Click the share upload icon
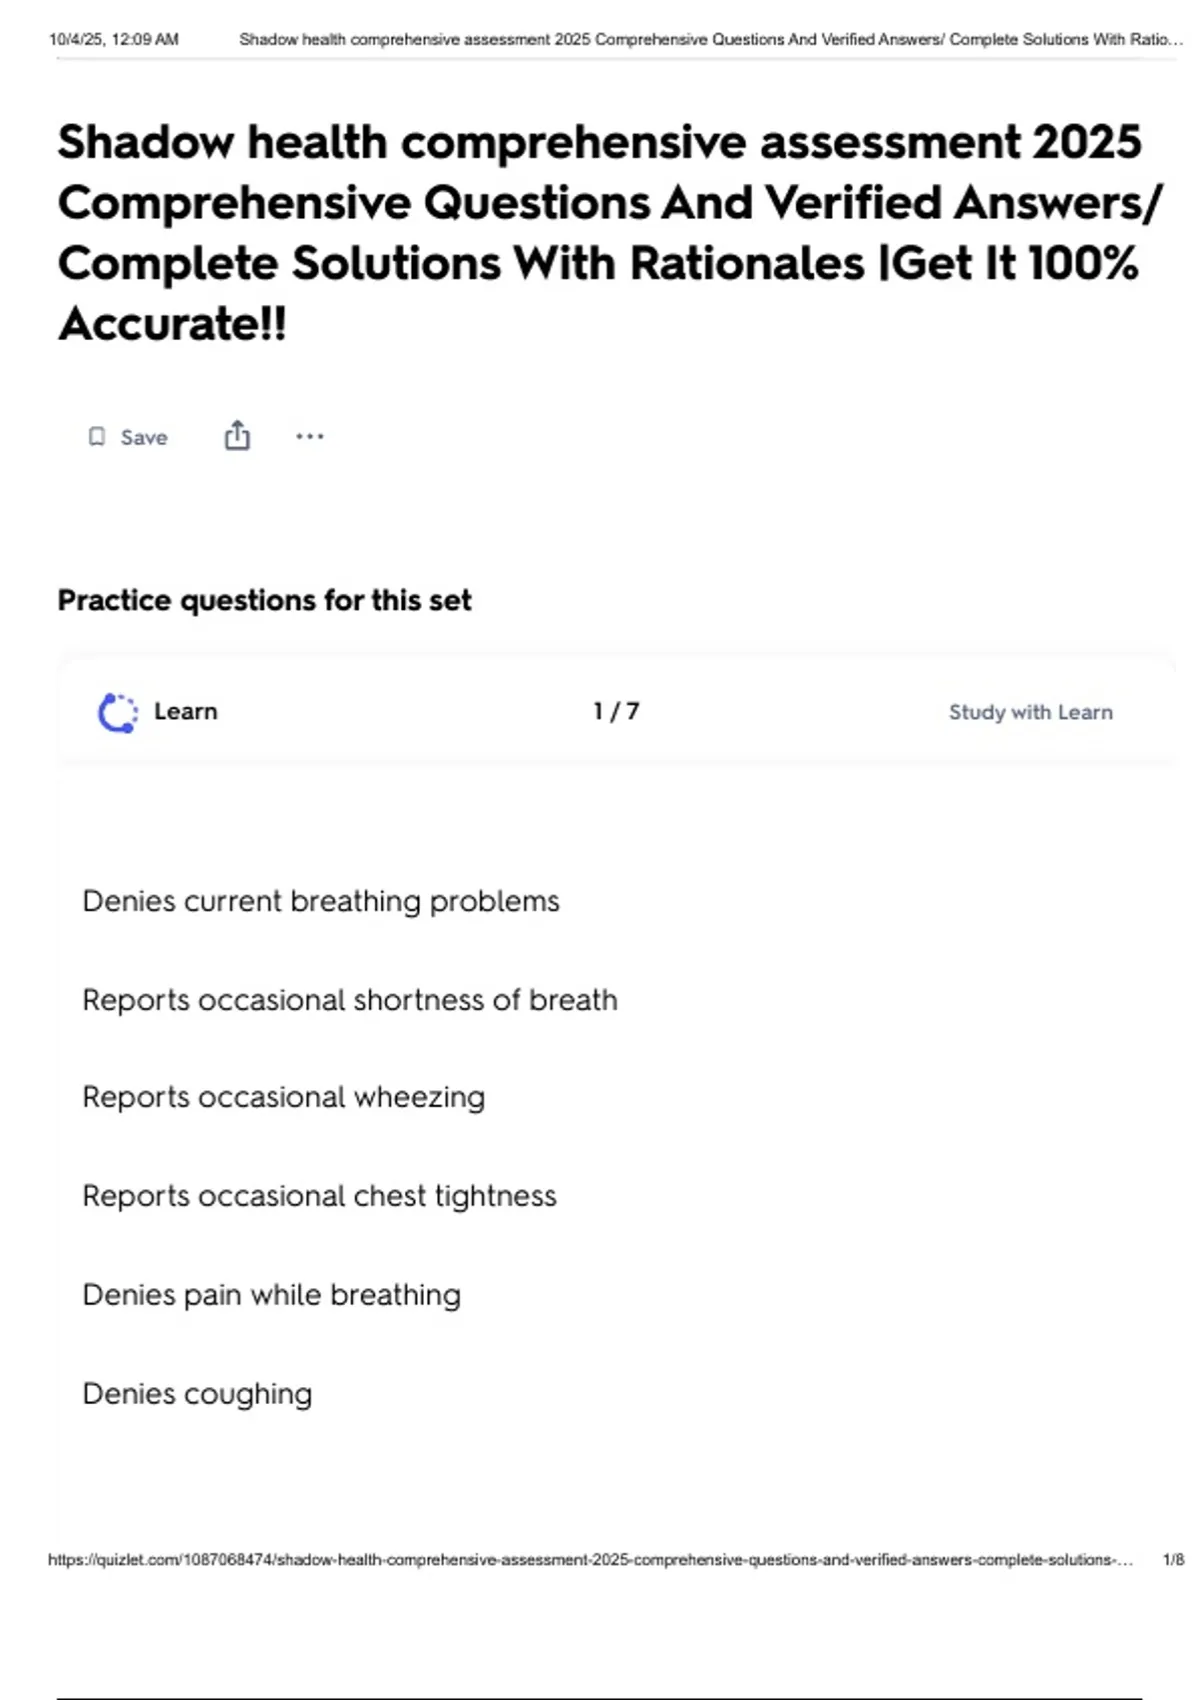This screenshot has width=1200, height=1700. (x=237, y=436)
